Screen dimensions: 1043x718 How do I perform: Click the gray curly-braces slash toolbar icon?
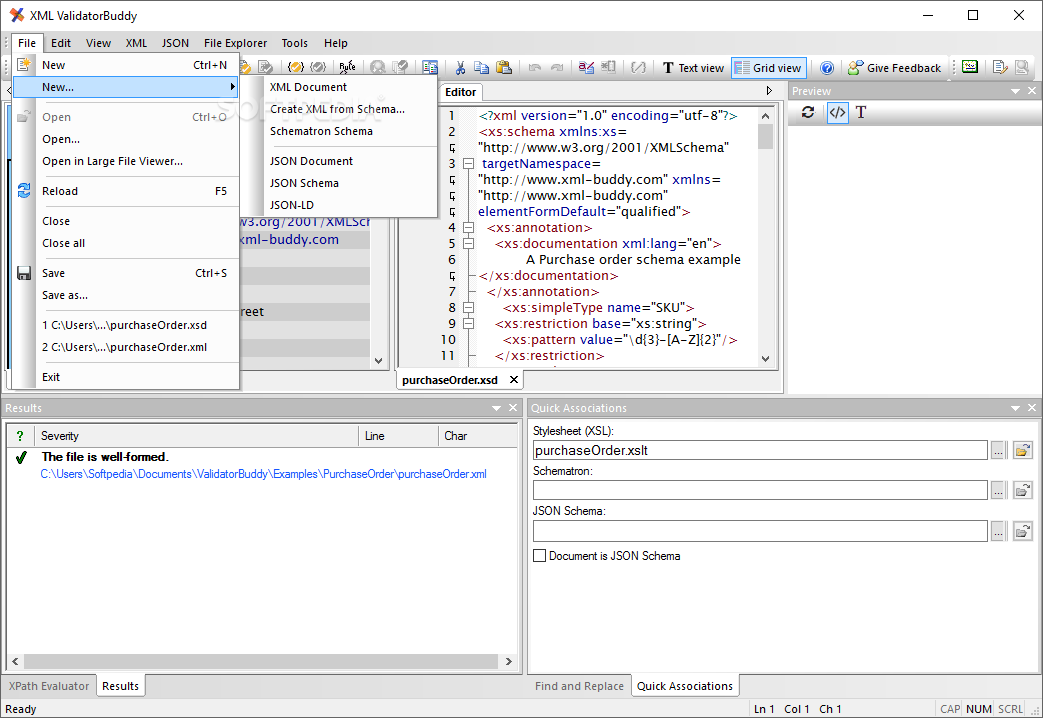(x=639, y=67)
